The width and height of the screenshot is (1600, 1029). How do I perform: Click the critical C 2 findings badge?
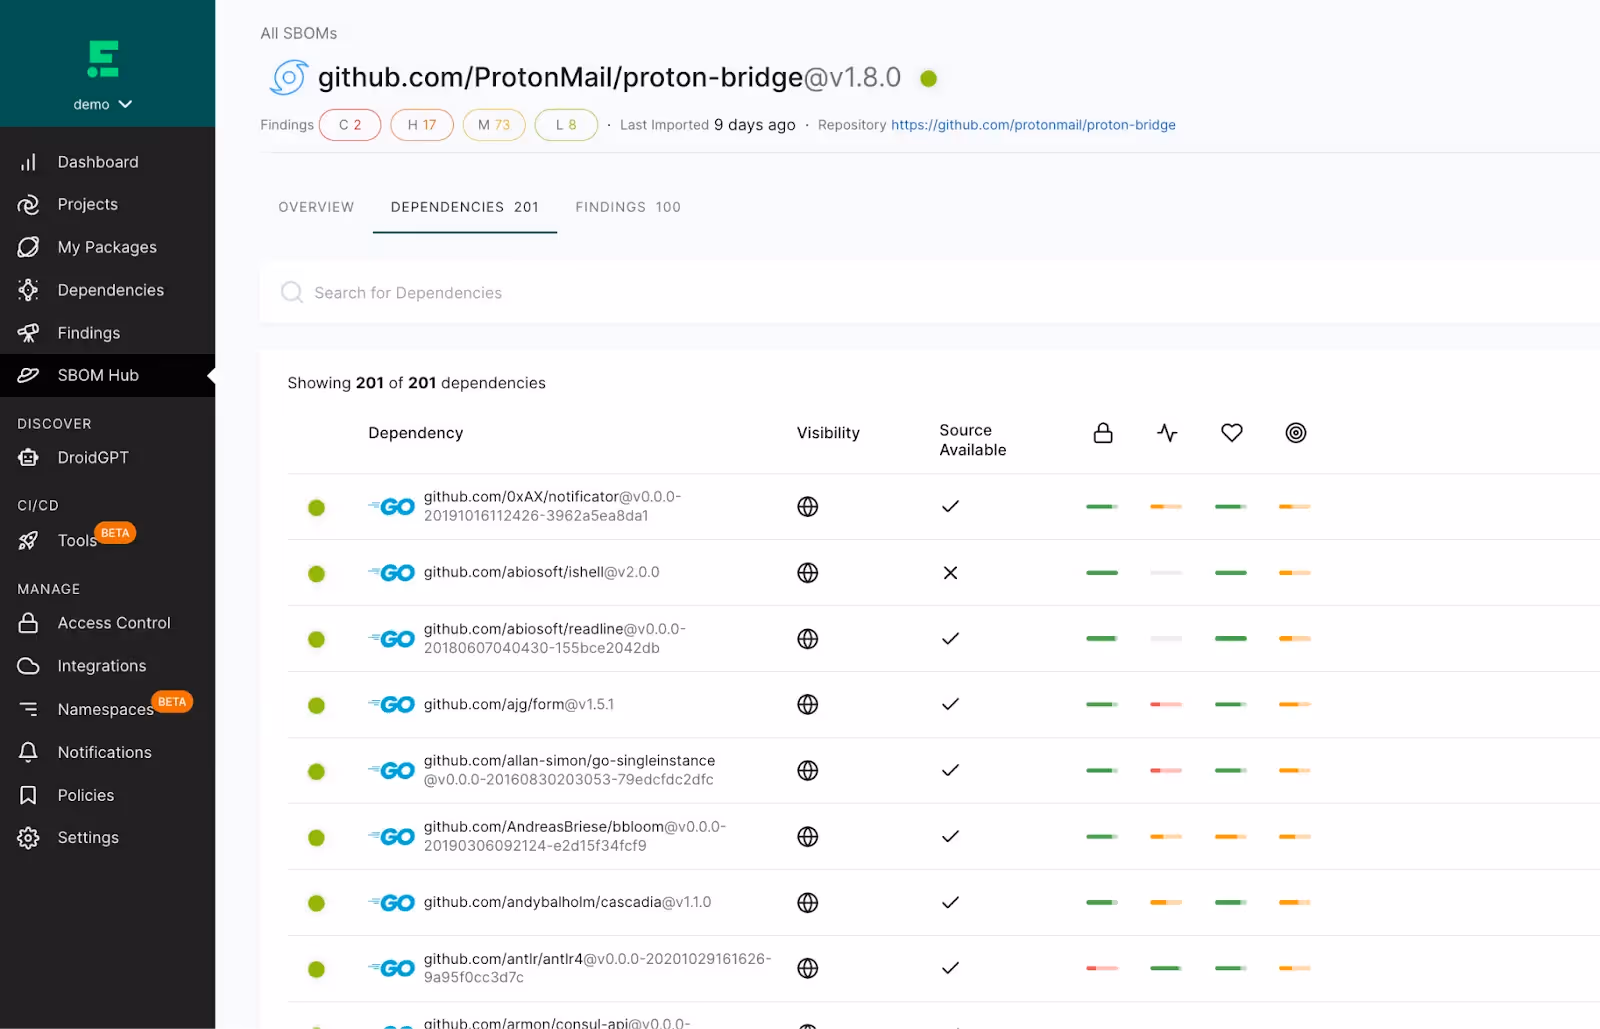[x=350, y=125]
